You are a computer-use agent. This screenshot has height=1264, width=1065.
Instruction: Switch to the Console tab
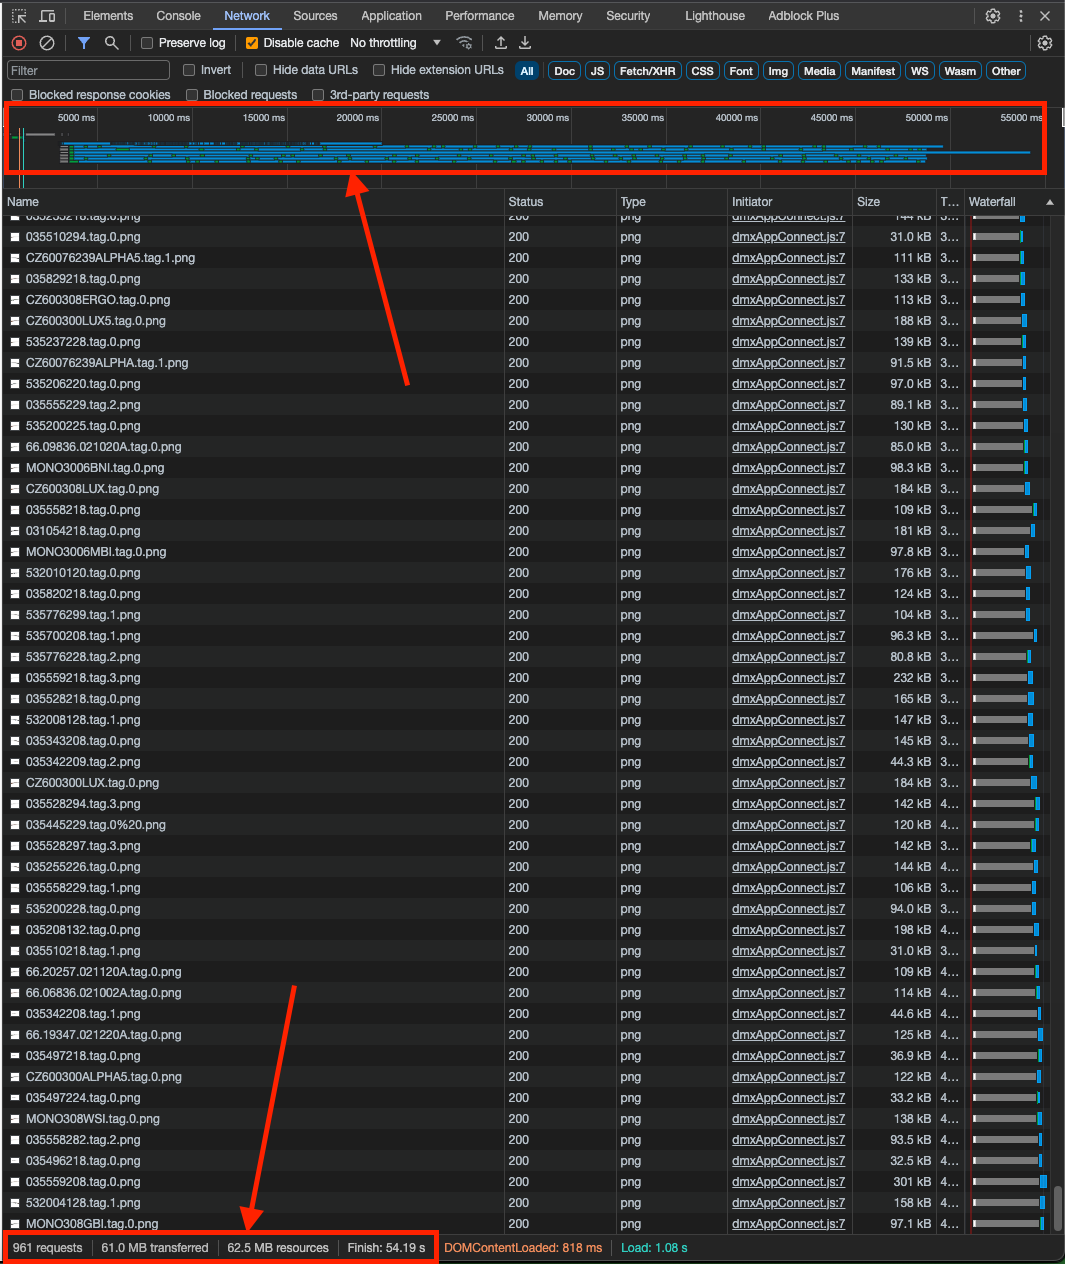[x=178, y=16]
